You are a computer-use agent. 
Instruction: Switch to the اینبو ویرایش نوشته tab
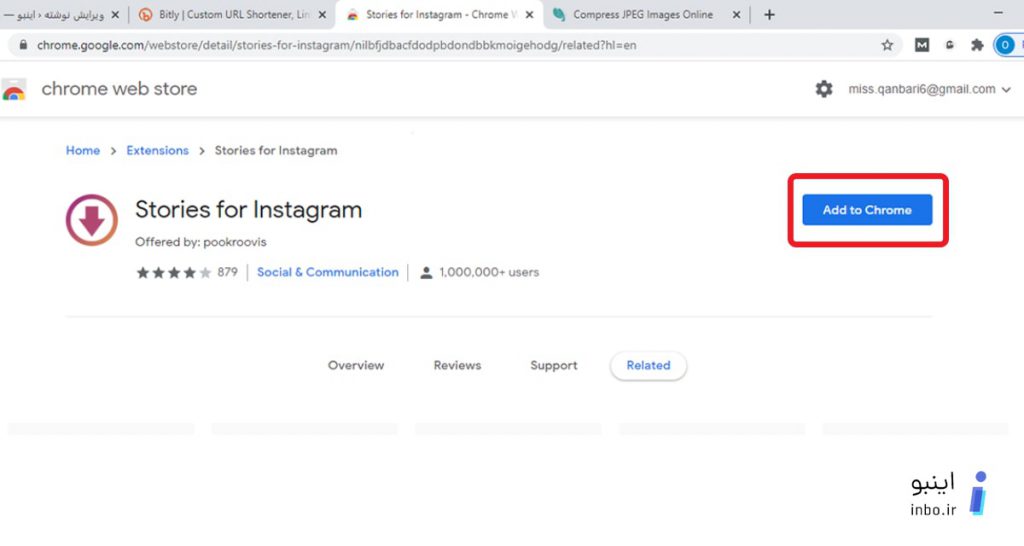click(60, 14)
